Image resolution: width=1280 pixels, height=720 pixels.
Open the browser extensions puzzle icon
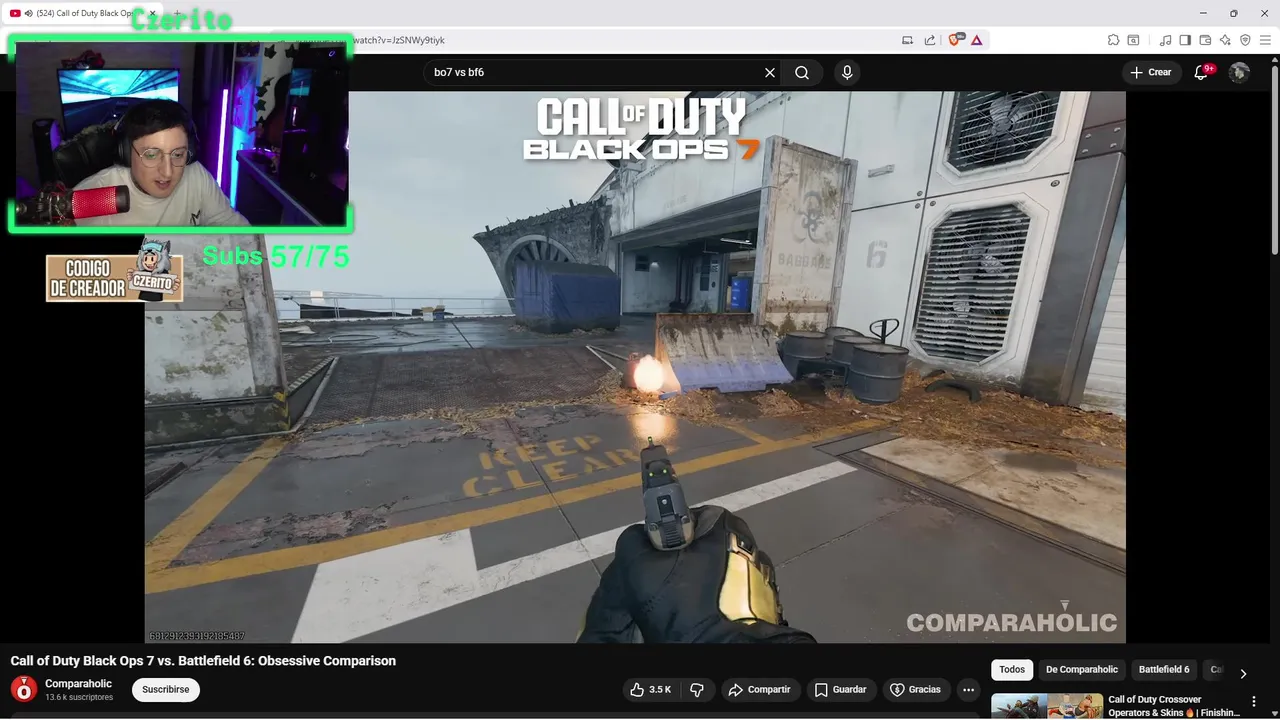pyautogui.click(x=1113, y=40)
